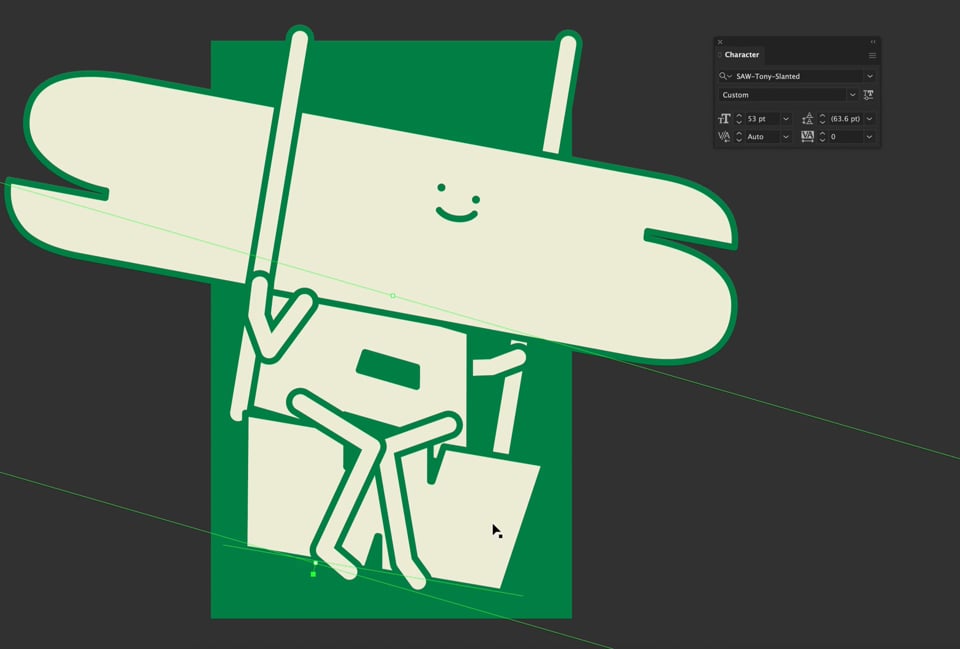Adjust the font size stepper arrows

tap(739, 119)
